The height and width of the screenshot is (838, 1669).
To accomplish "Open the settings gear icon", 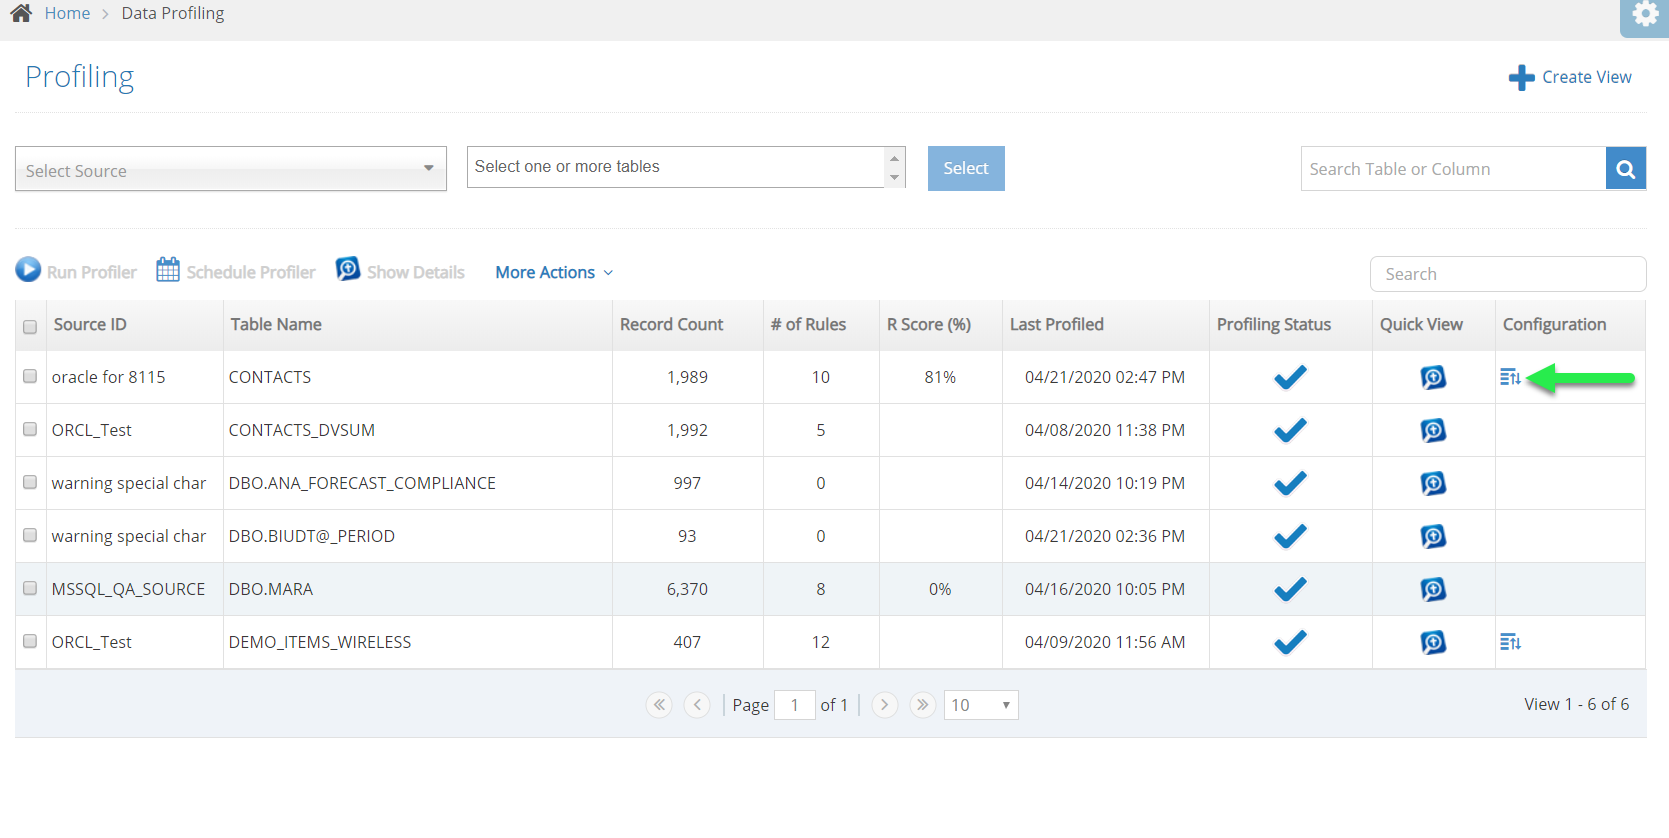I will point(1645,15).
